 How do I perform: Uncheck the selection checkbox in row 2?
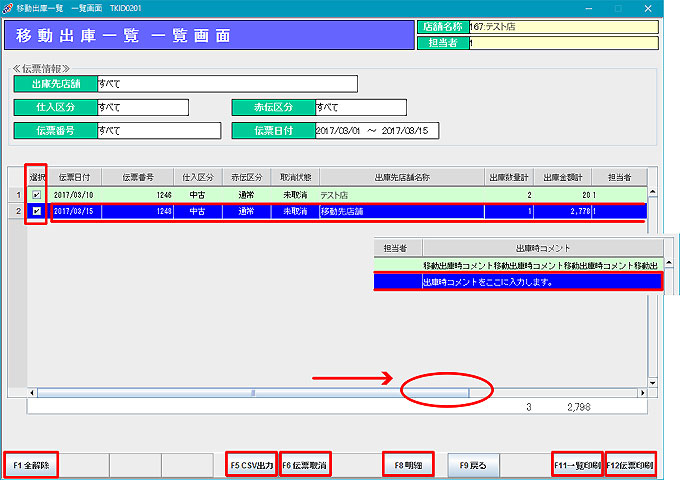(37, 212)
